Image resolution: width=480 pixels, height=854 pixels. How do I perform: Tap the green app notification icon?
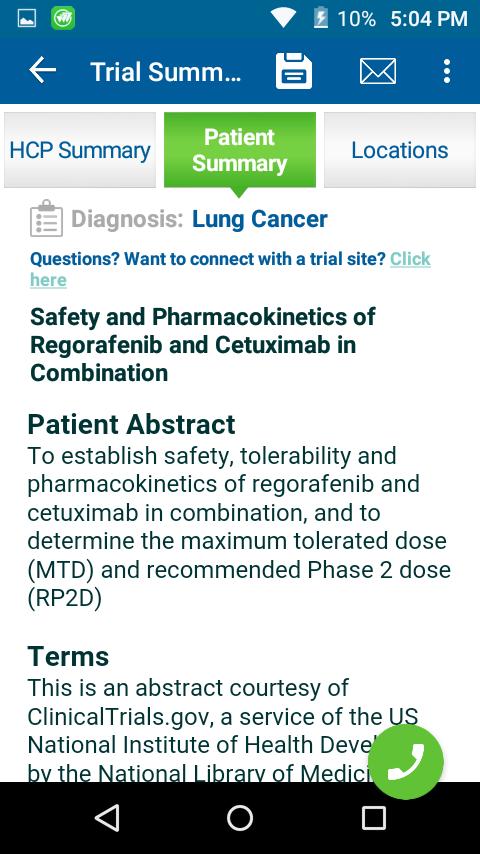pyautogui.click(x=63, y=19)
